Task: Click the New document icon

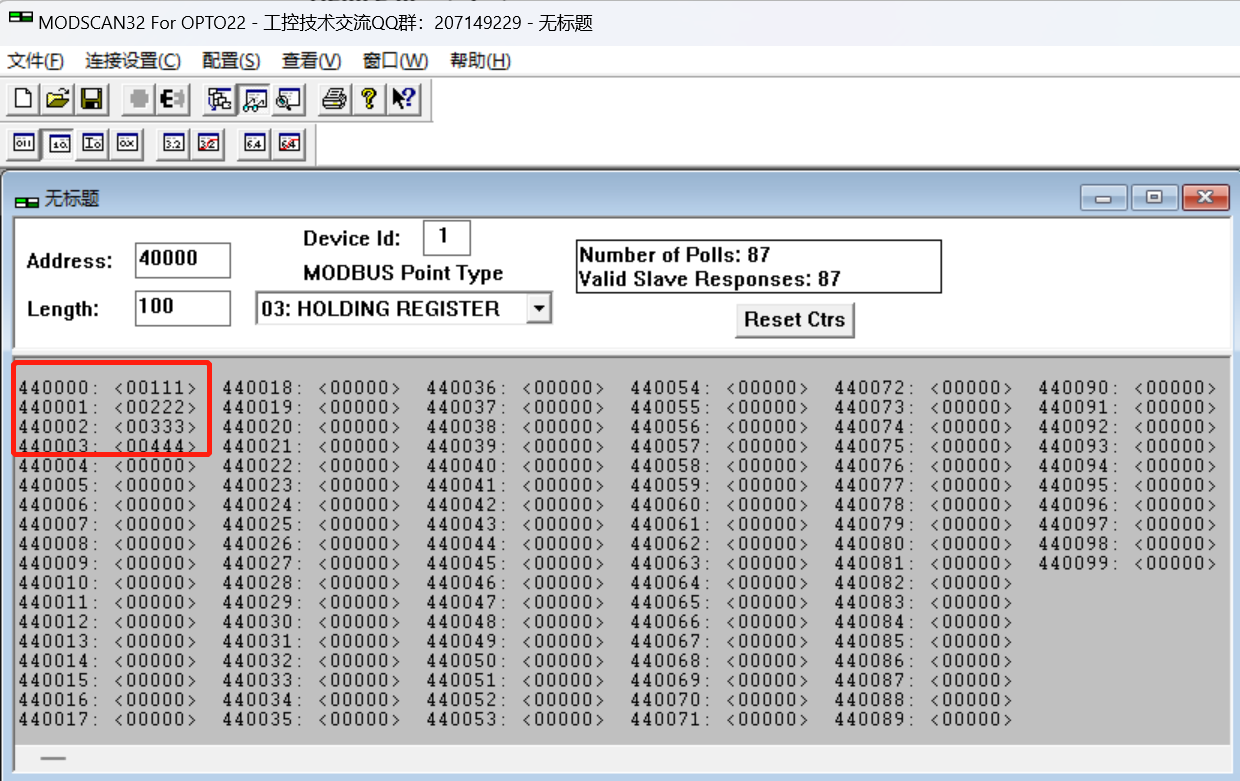Action: point(23,98)
